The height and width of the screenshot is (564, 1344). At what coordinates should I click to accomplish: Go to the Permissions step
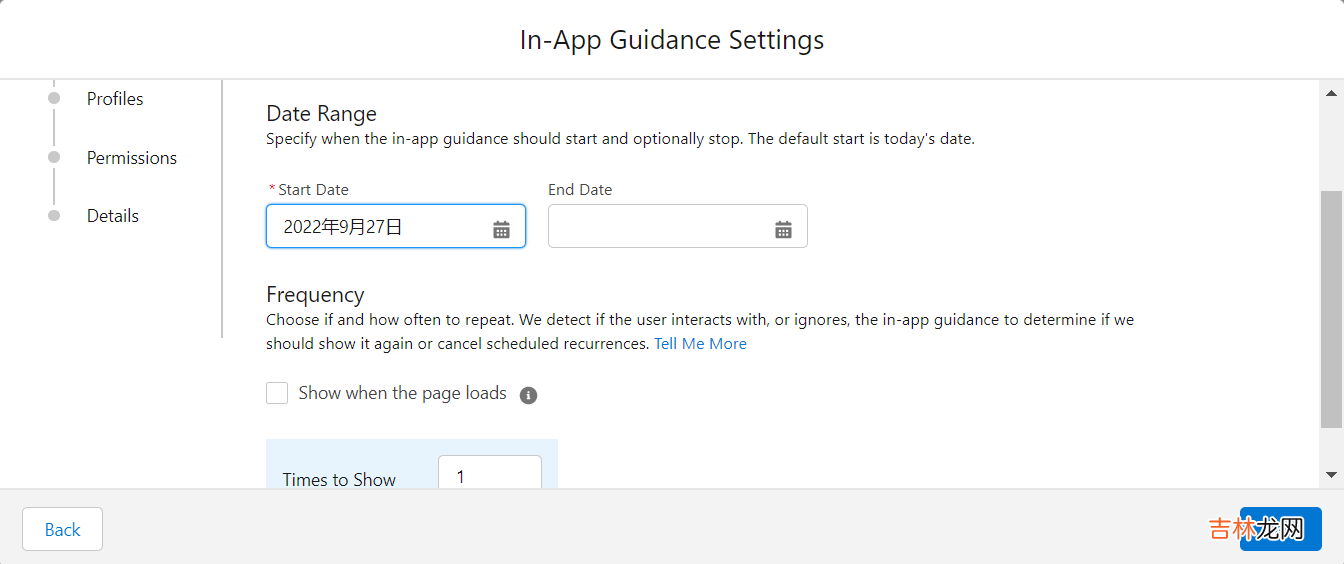pyautogui.click(x=132, y=158)
